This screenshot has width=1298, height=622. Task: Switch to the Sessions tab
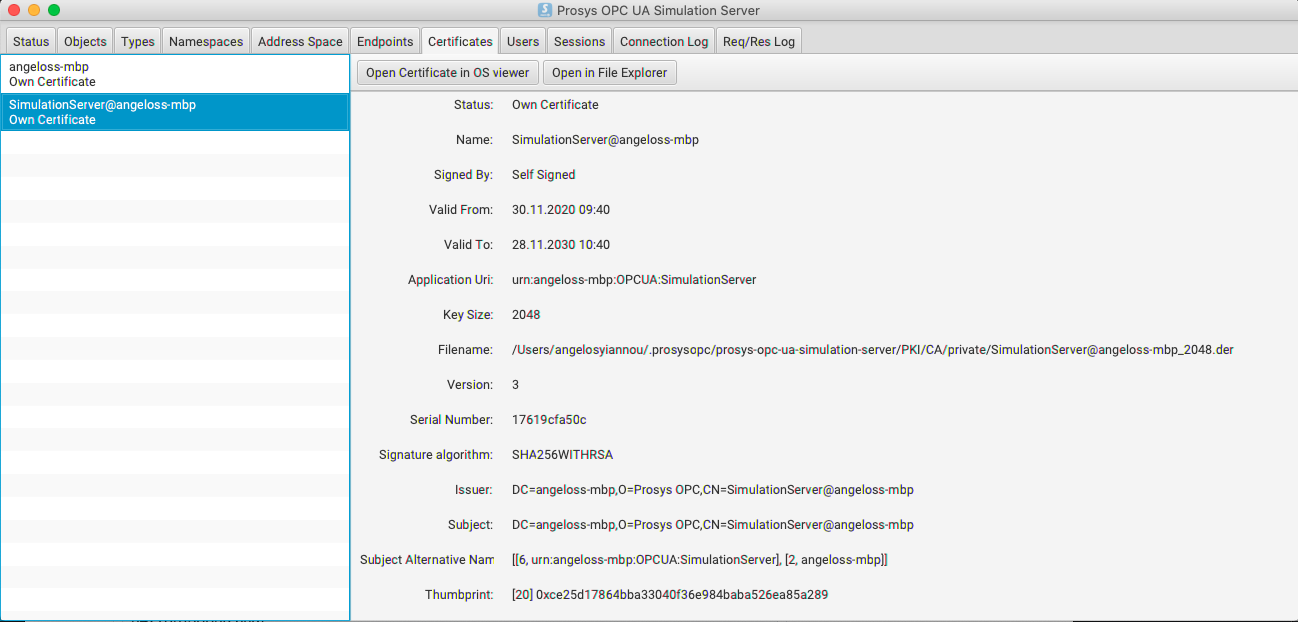(579, 41)
